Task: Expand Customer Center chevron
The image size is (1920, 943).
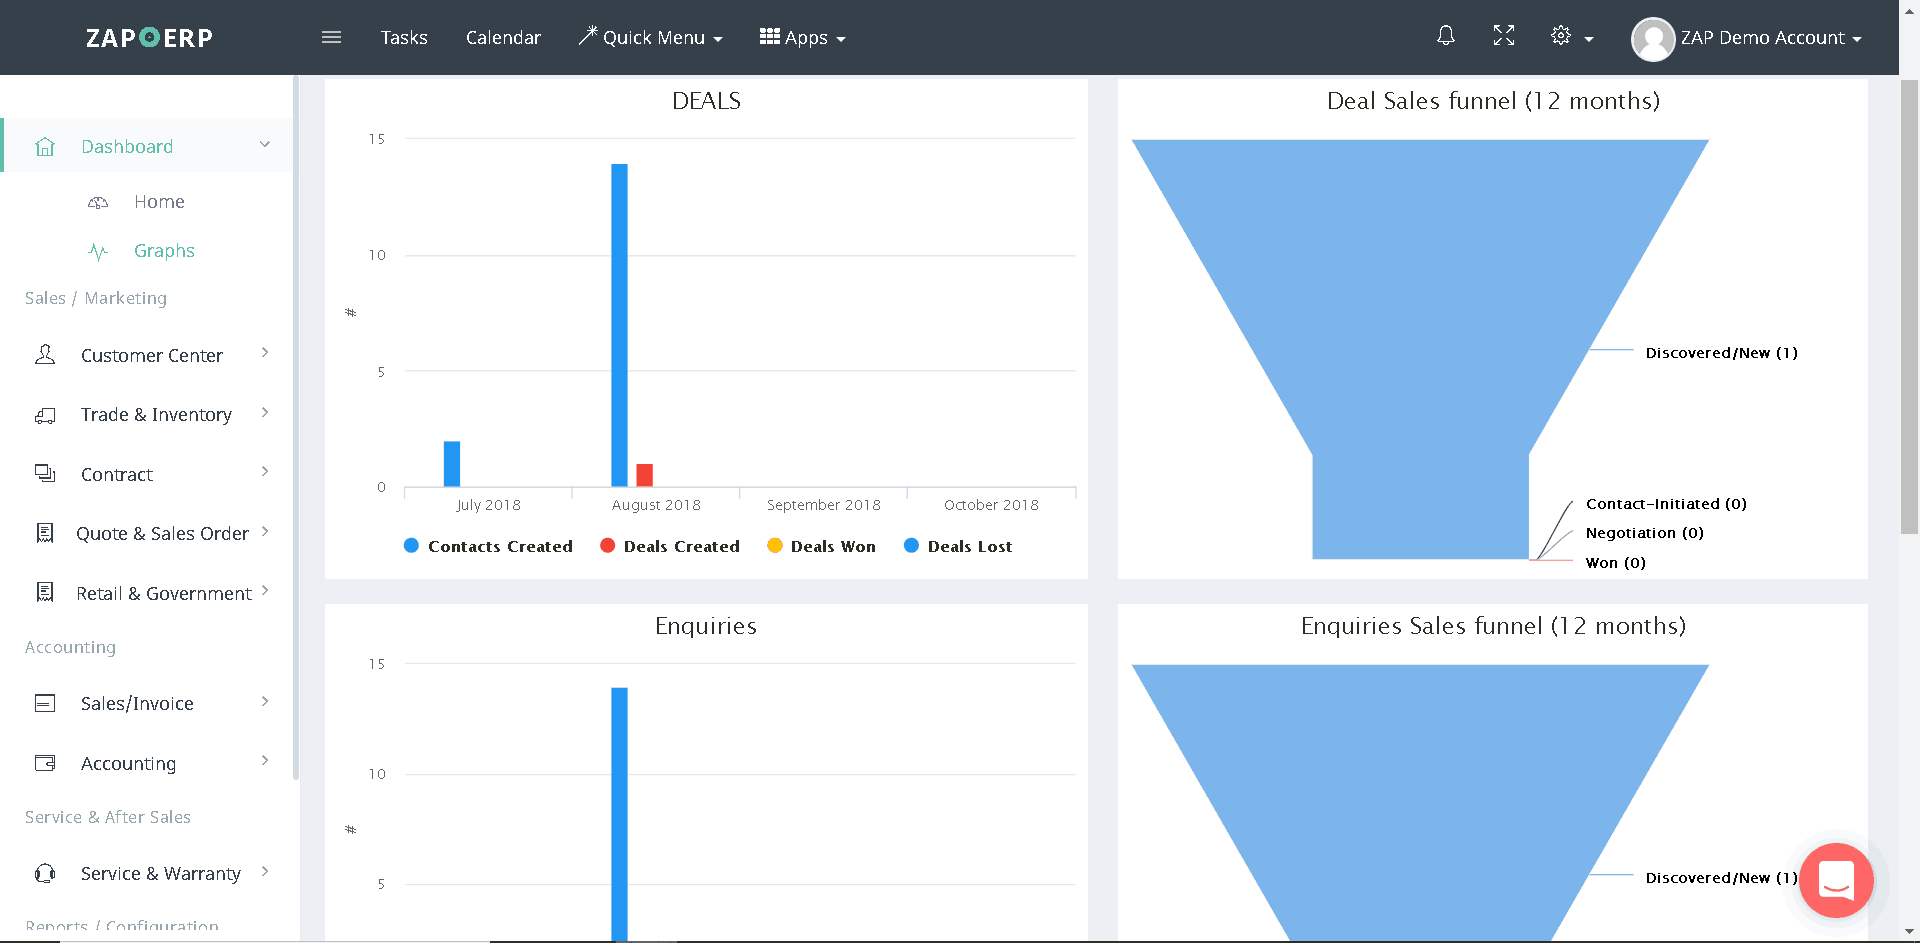Action: [265, 353]
